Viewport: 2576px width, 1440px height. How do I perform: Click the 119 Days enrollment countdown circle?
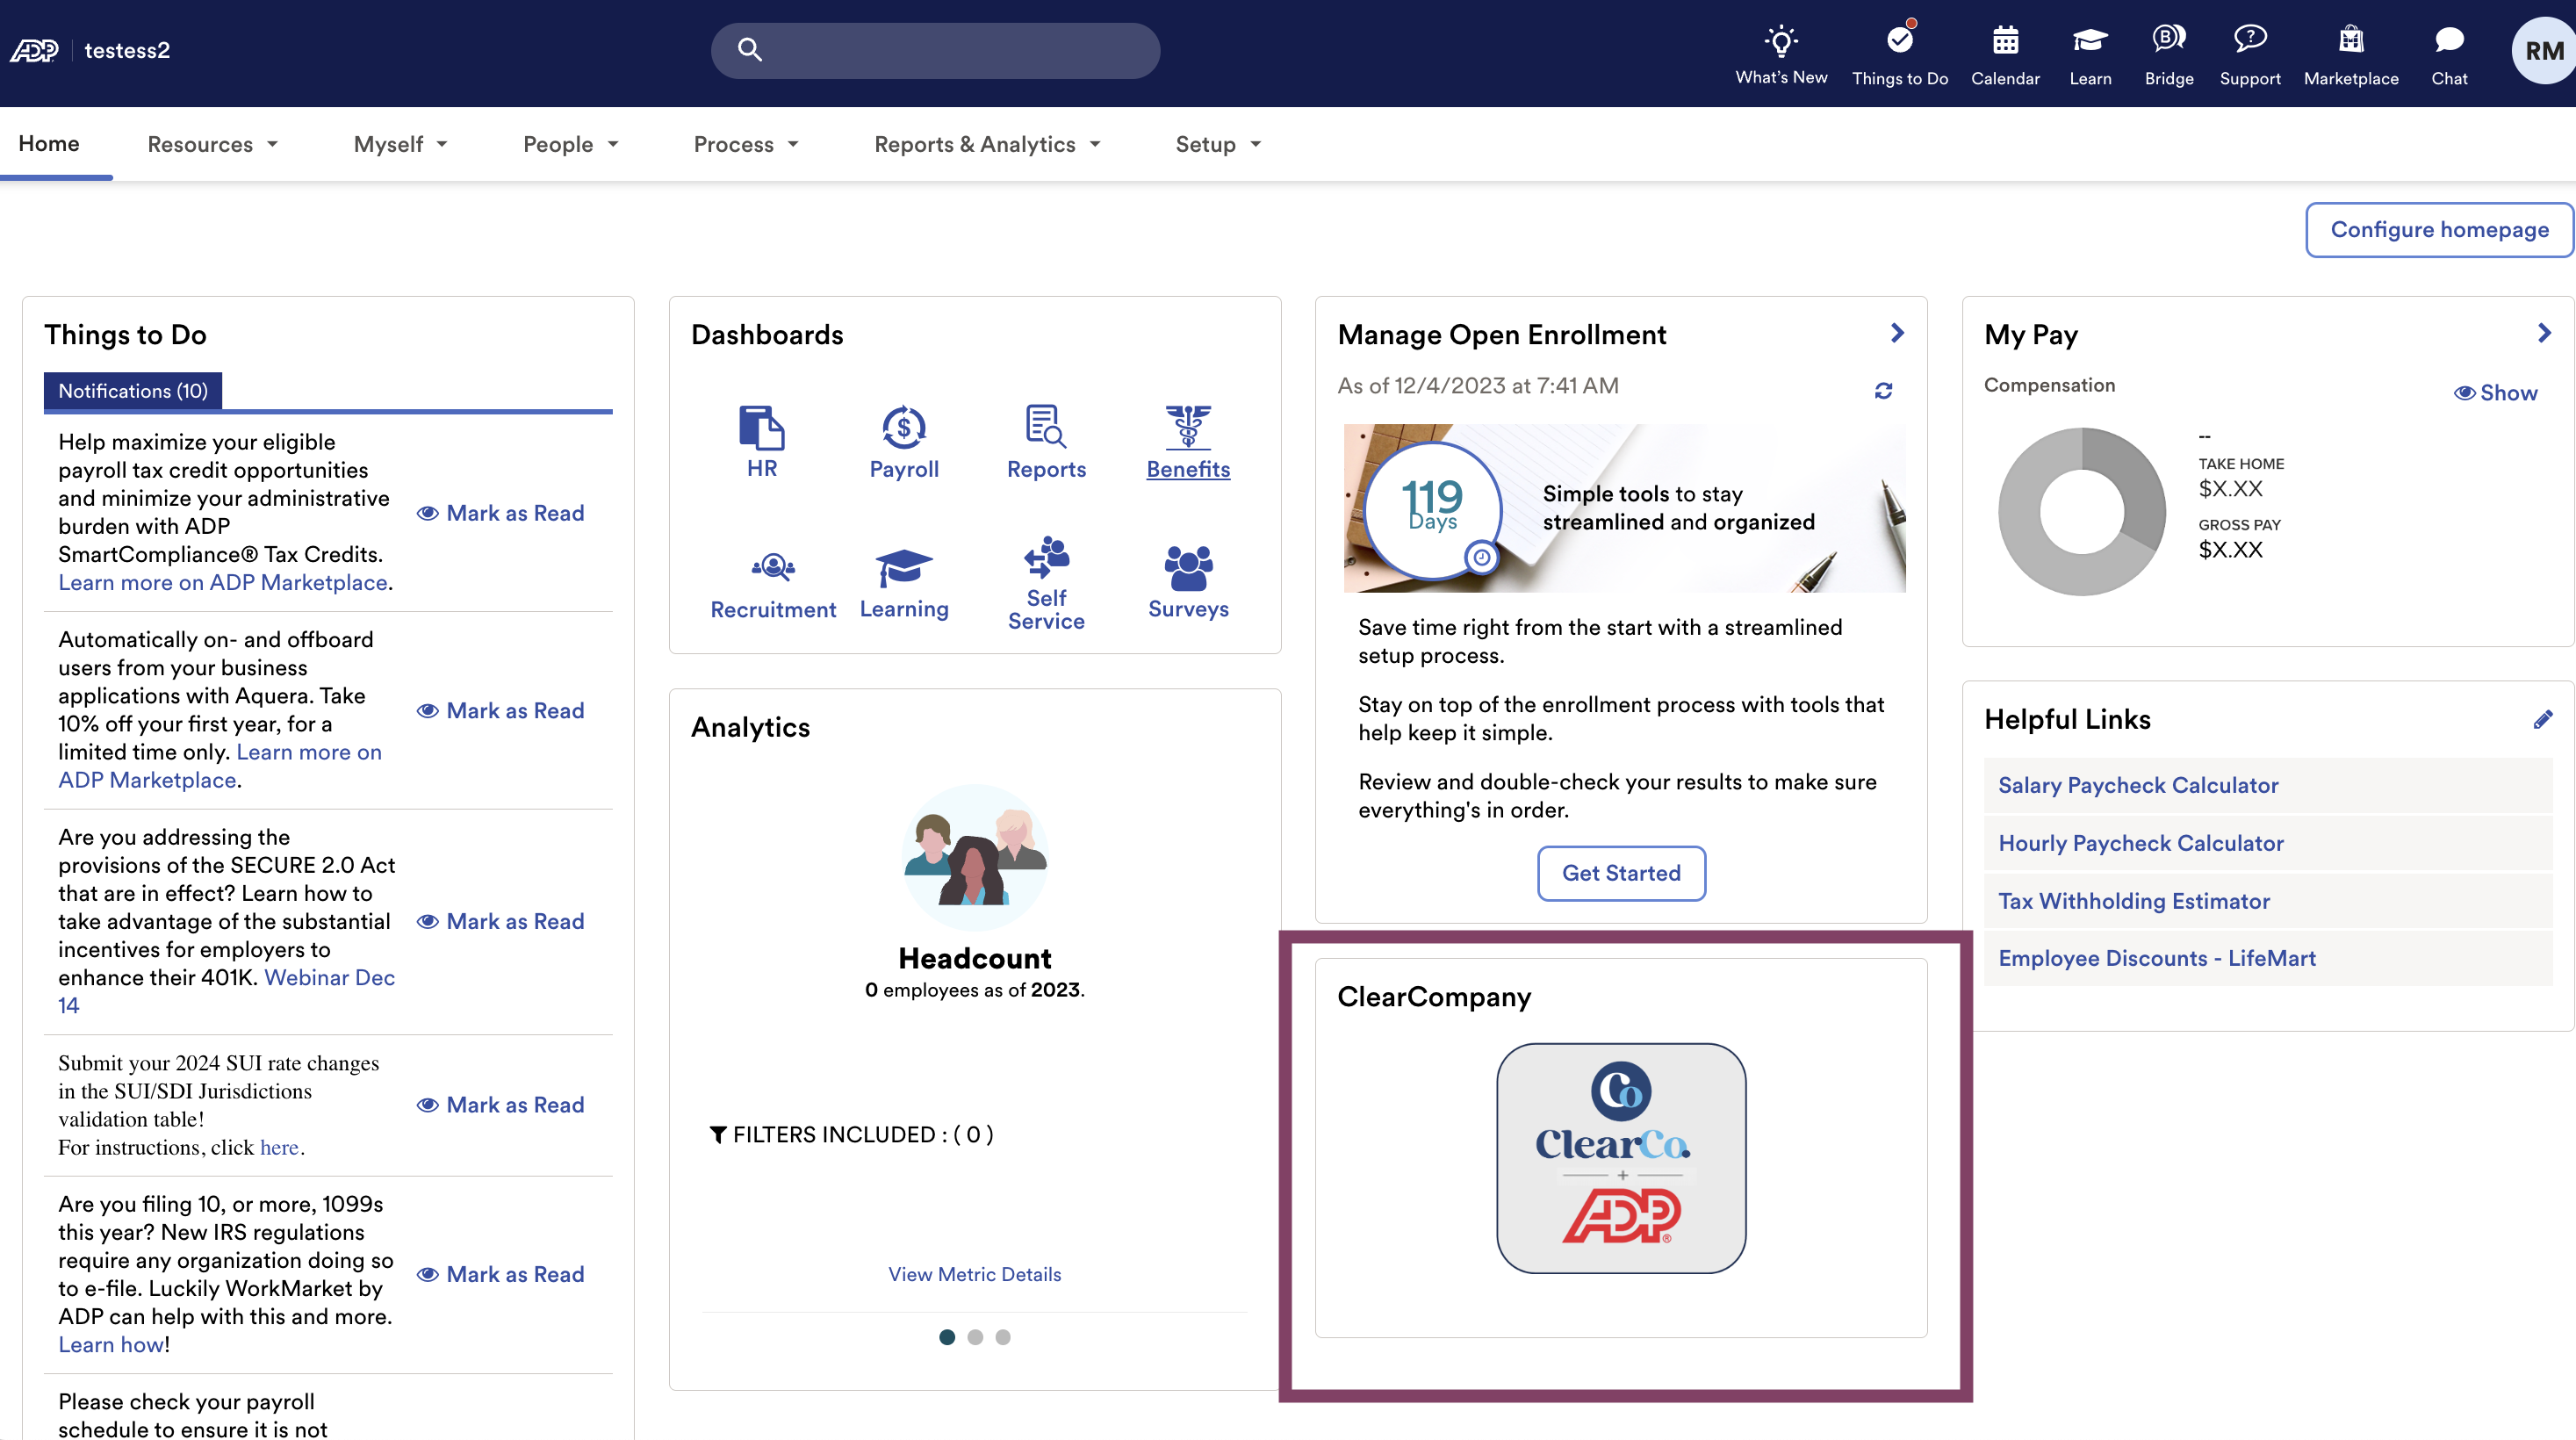tap(1432, 510)
